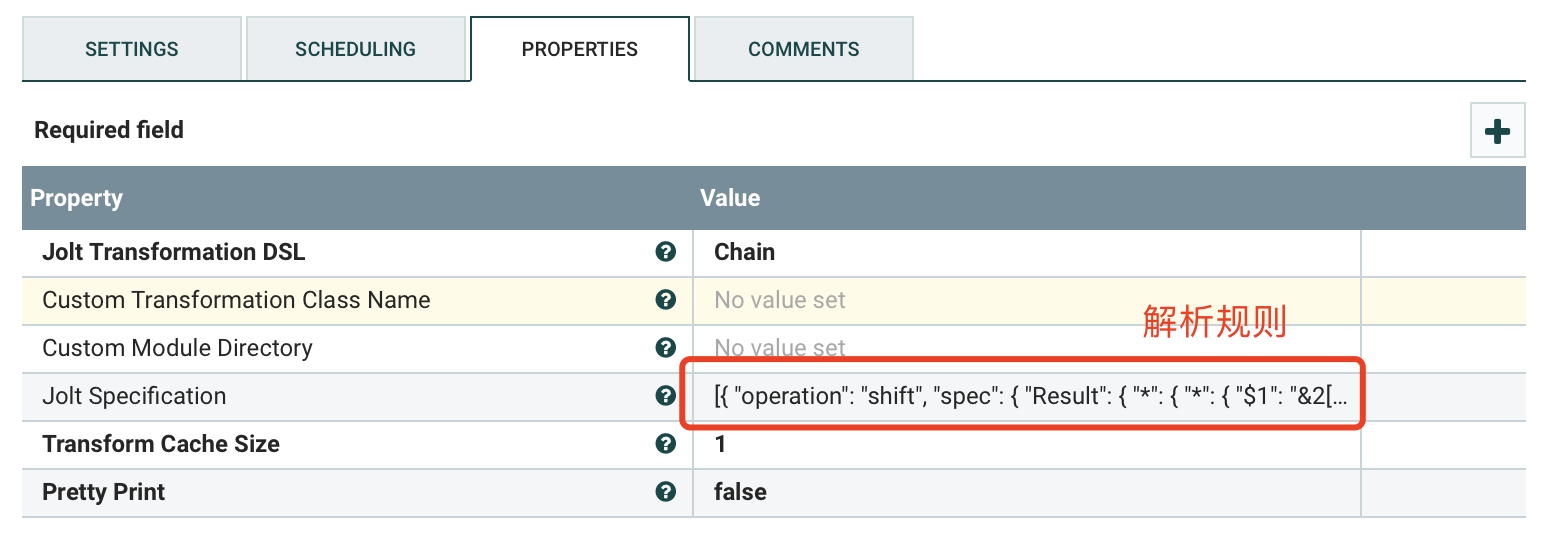Select the Properties tab

point(580,49)
